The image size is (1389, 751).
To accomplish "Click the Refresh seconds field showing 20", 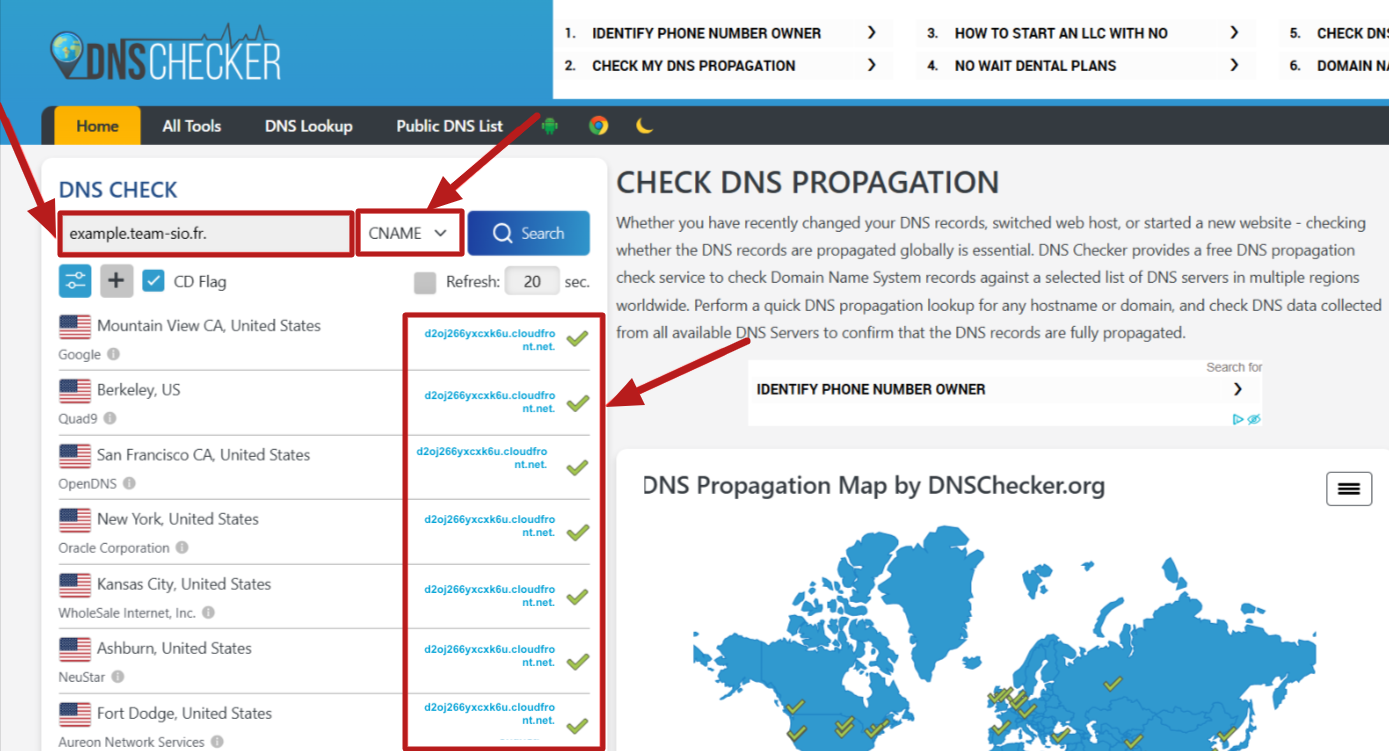I will (532, 282).
